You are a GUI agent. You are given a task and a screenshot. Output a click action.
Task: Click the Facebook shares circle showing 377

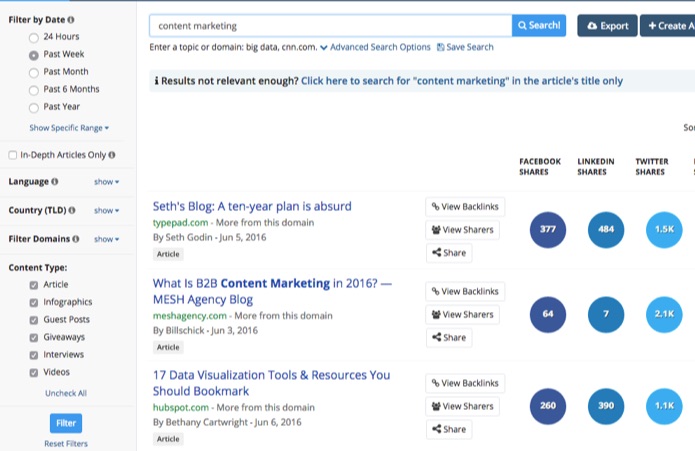548,229
